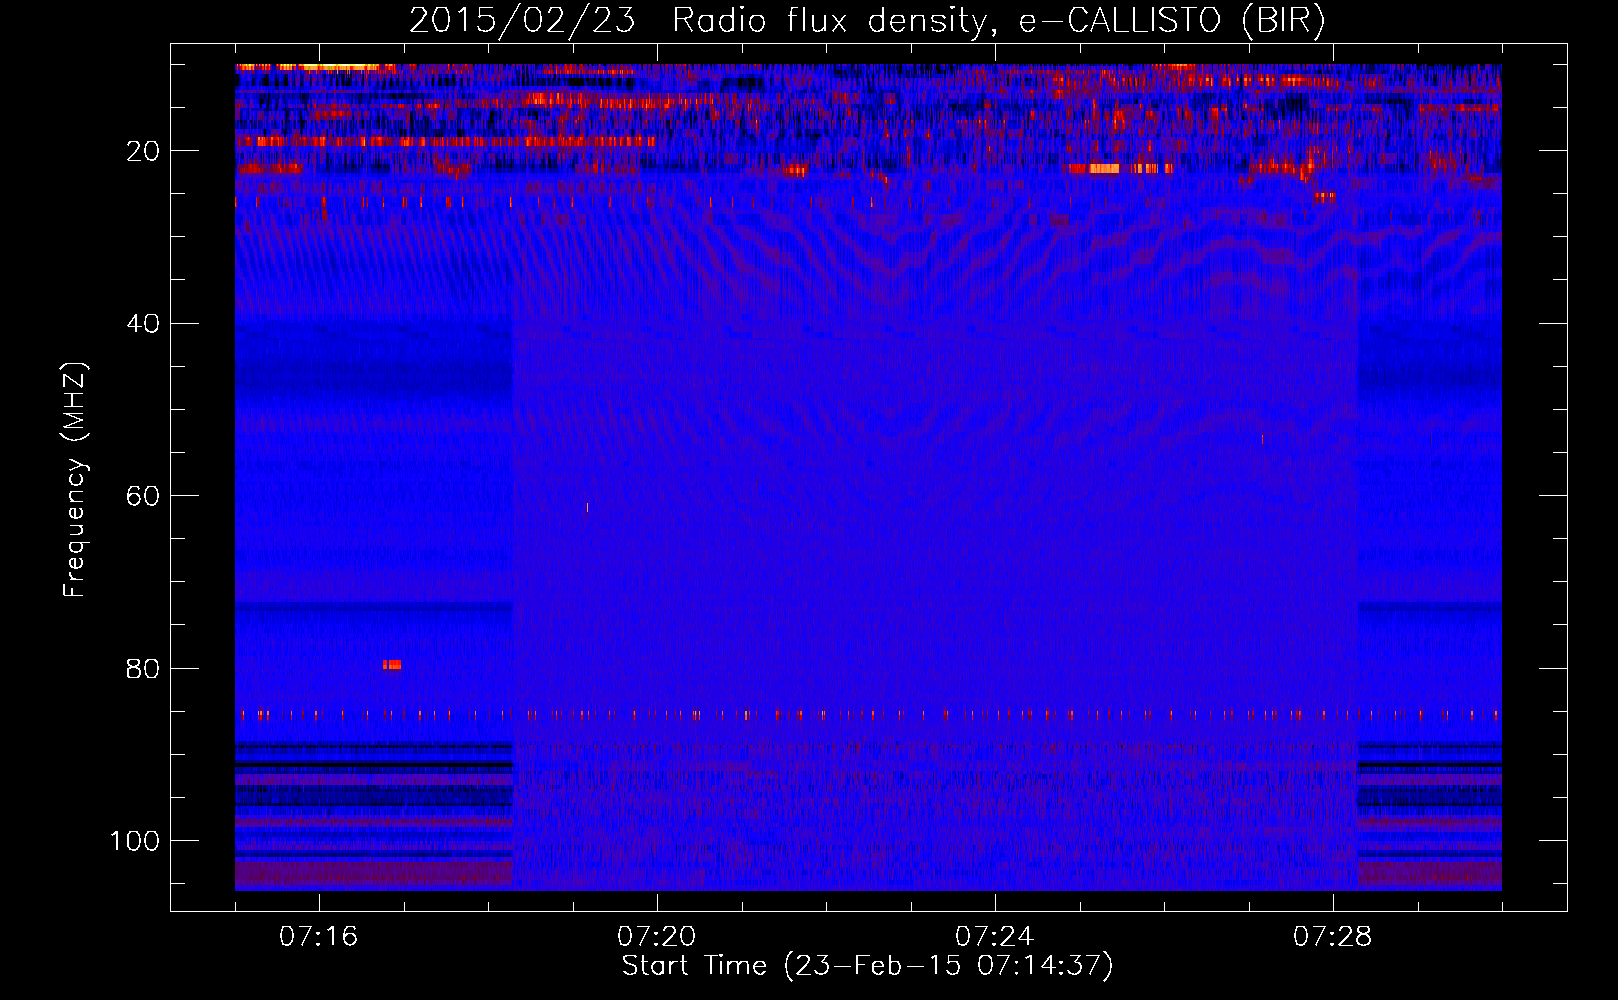Click the 07:24 time tick label
The height and width of the screenshot is (1000, 1618).
(994, 937)
